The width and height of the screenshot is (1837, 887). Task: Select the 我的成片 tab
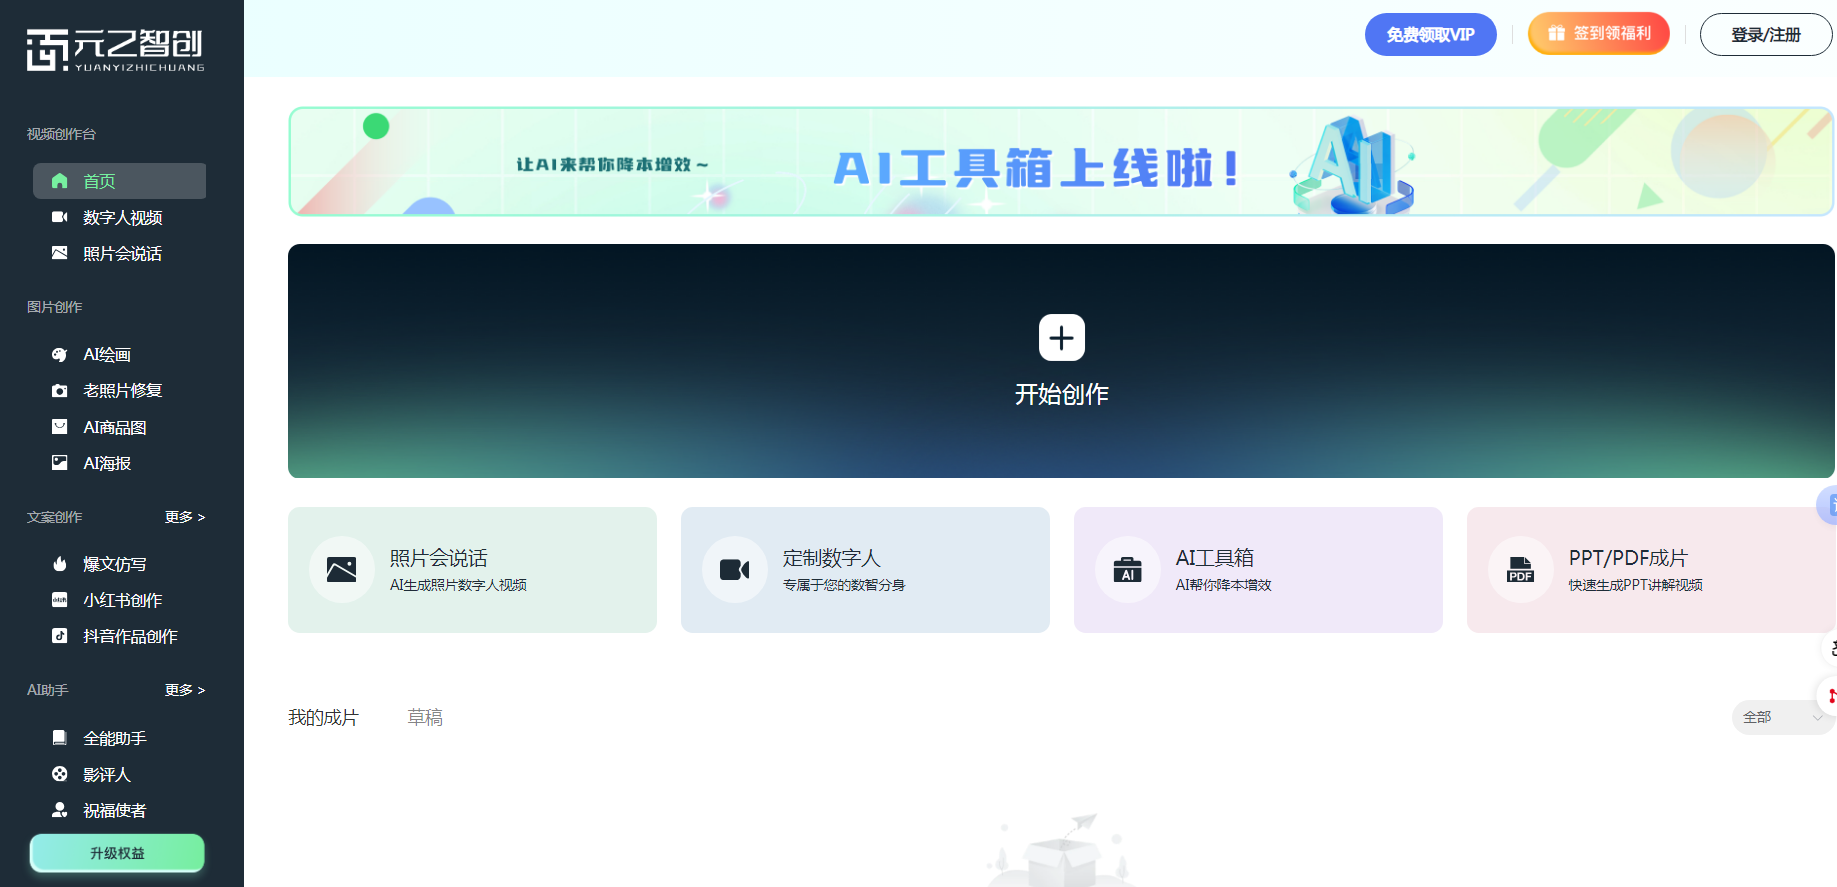pos(323,717)
